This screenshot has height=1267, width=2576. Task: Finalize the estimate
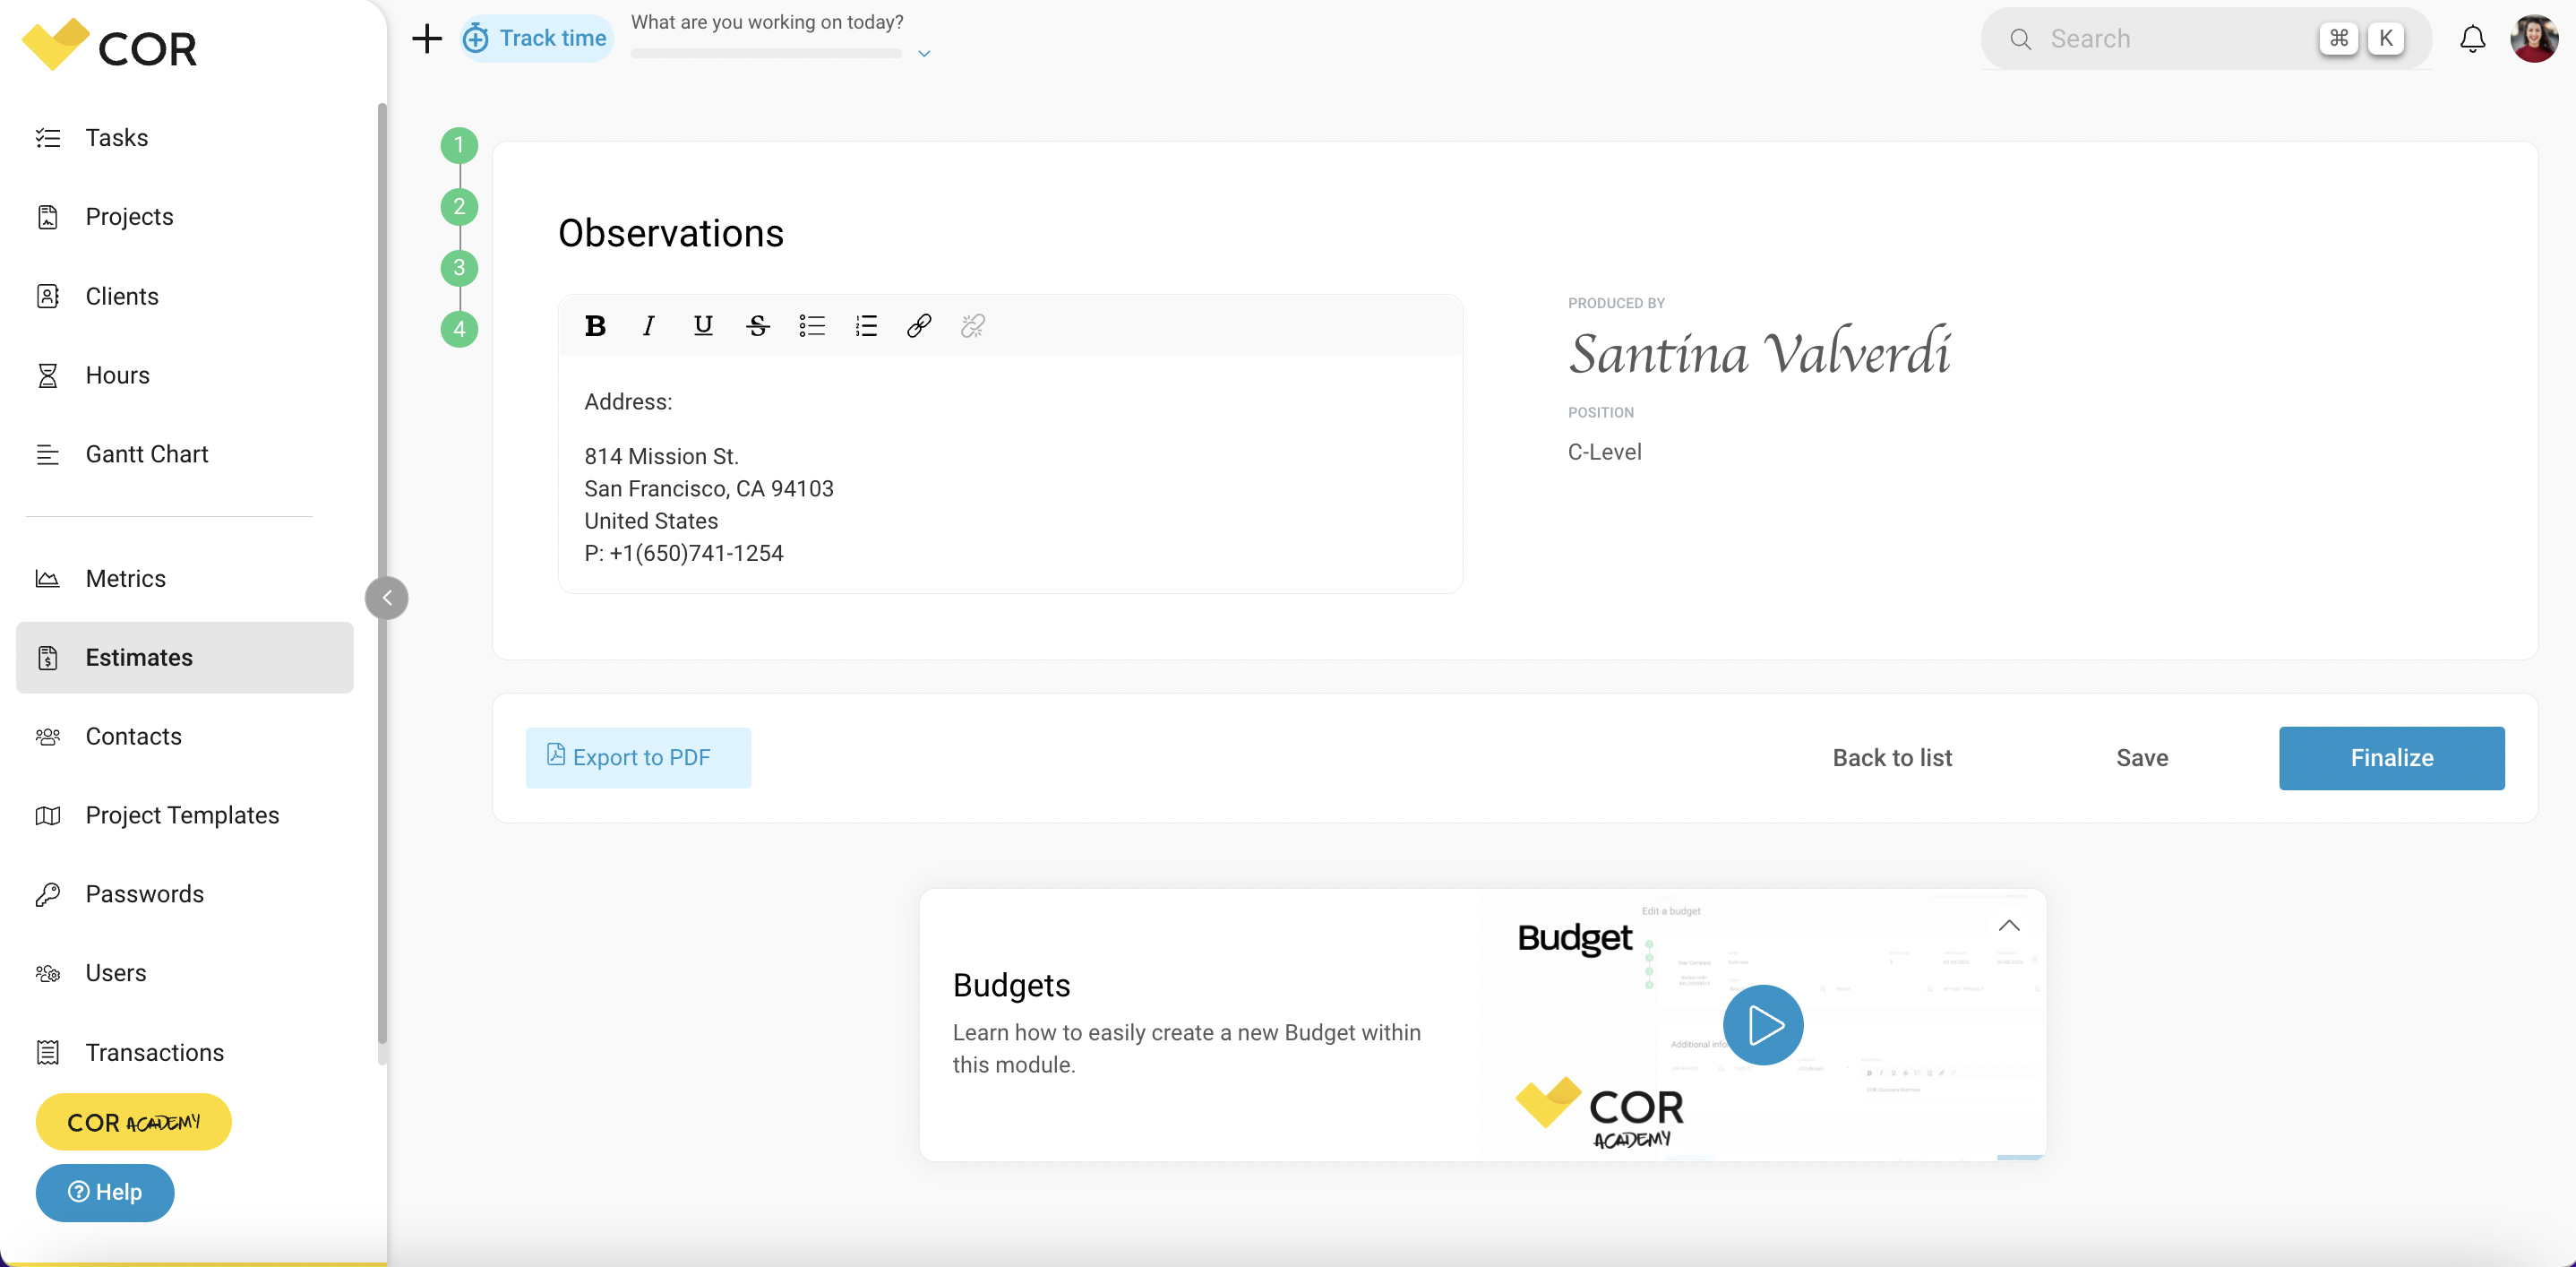[x=2391, y=757]
